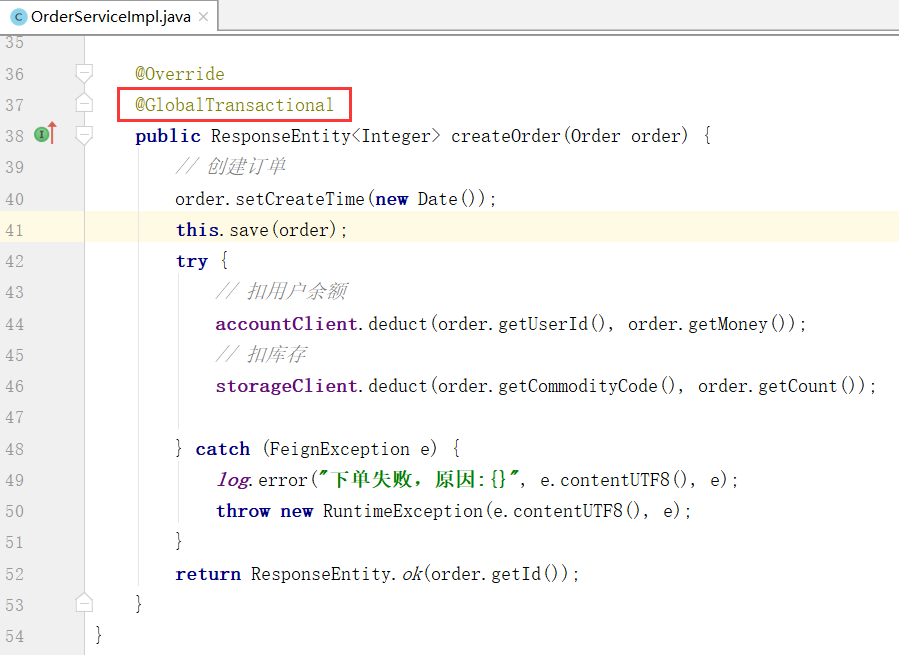Click the string "下单失败，原因:{}"
Image resolution: width=899 pixels, height=655 pixels.
[x=418, y=479]
